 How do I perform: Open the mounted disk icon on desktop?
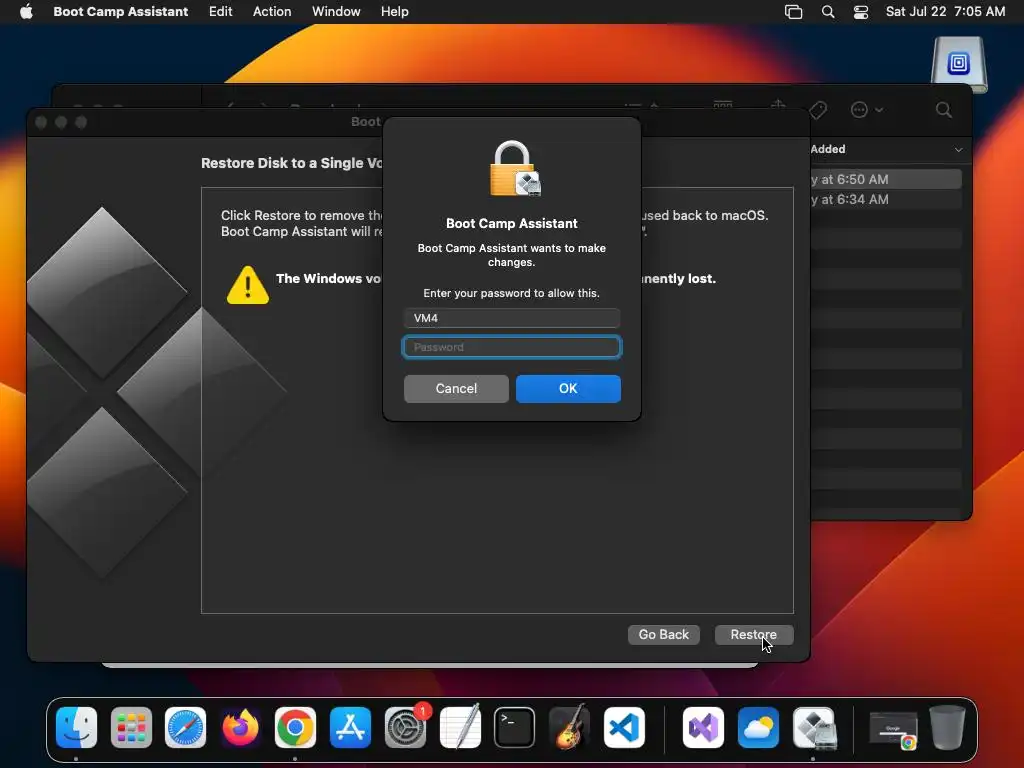click(x=959, y=64)
